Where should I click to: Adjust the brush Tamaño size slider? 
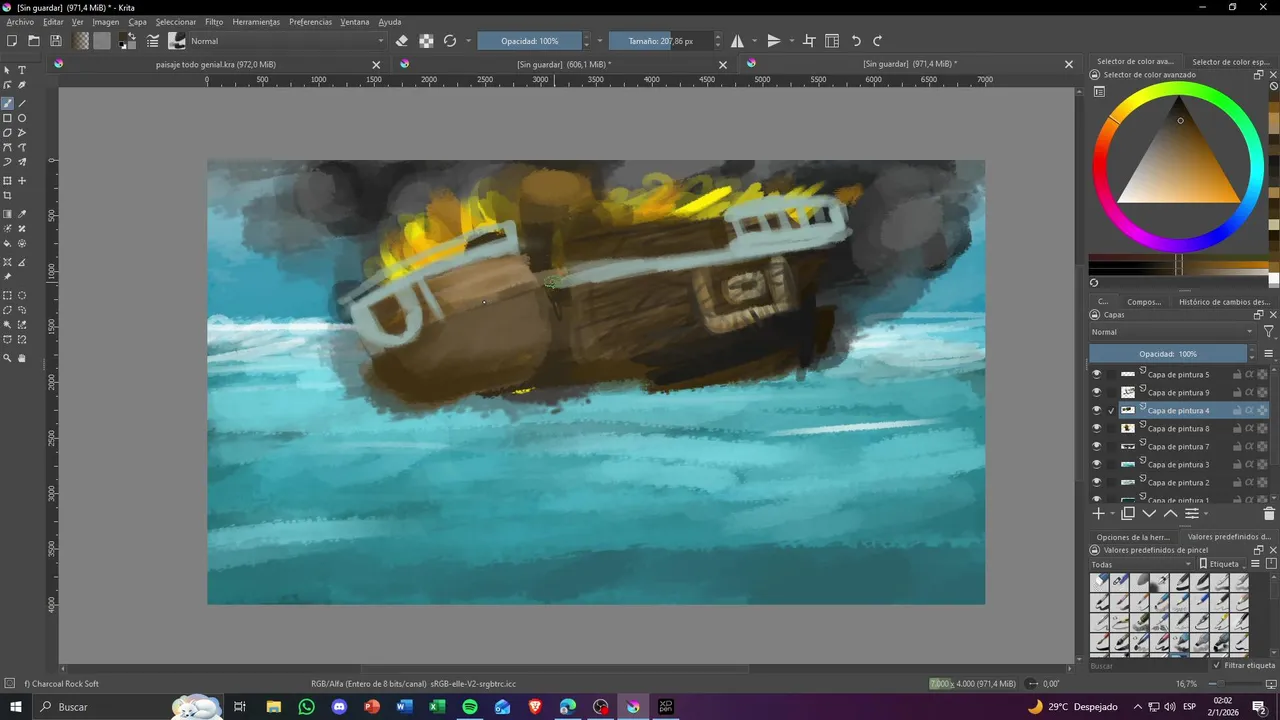660,41
